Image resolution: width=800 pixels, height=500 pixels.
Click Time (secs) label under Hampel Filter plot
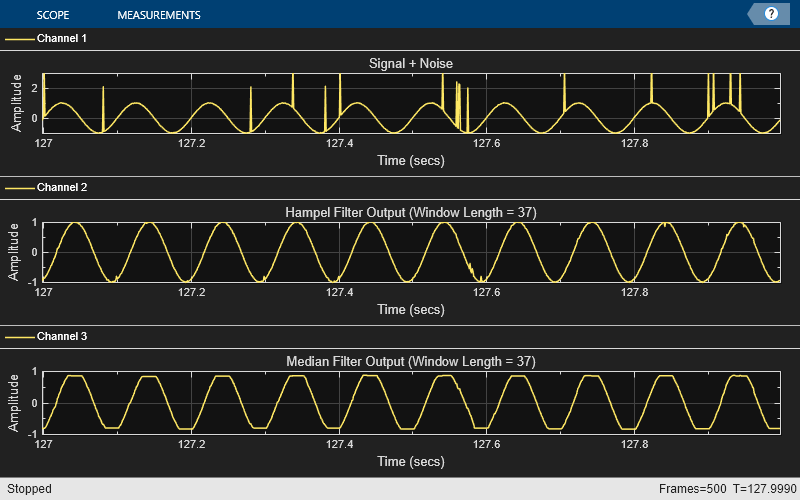tap(411, 309)
